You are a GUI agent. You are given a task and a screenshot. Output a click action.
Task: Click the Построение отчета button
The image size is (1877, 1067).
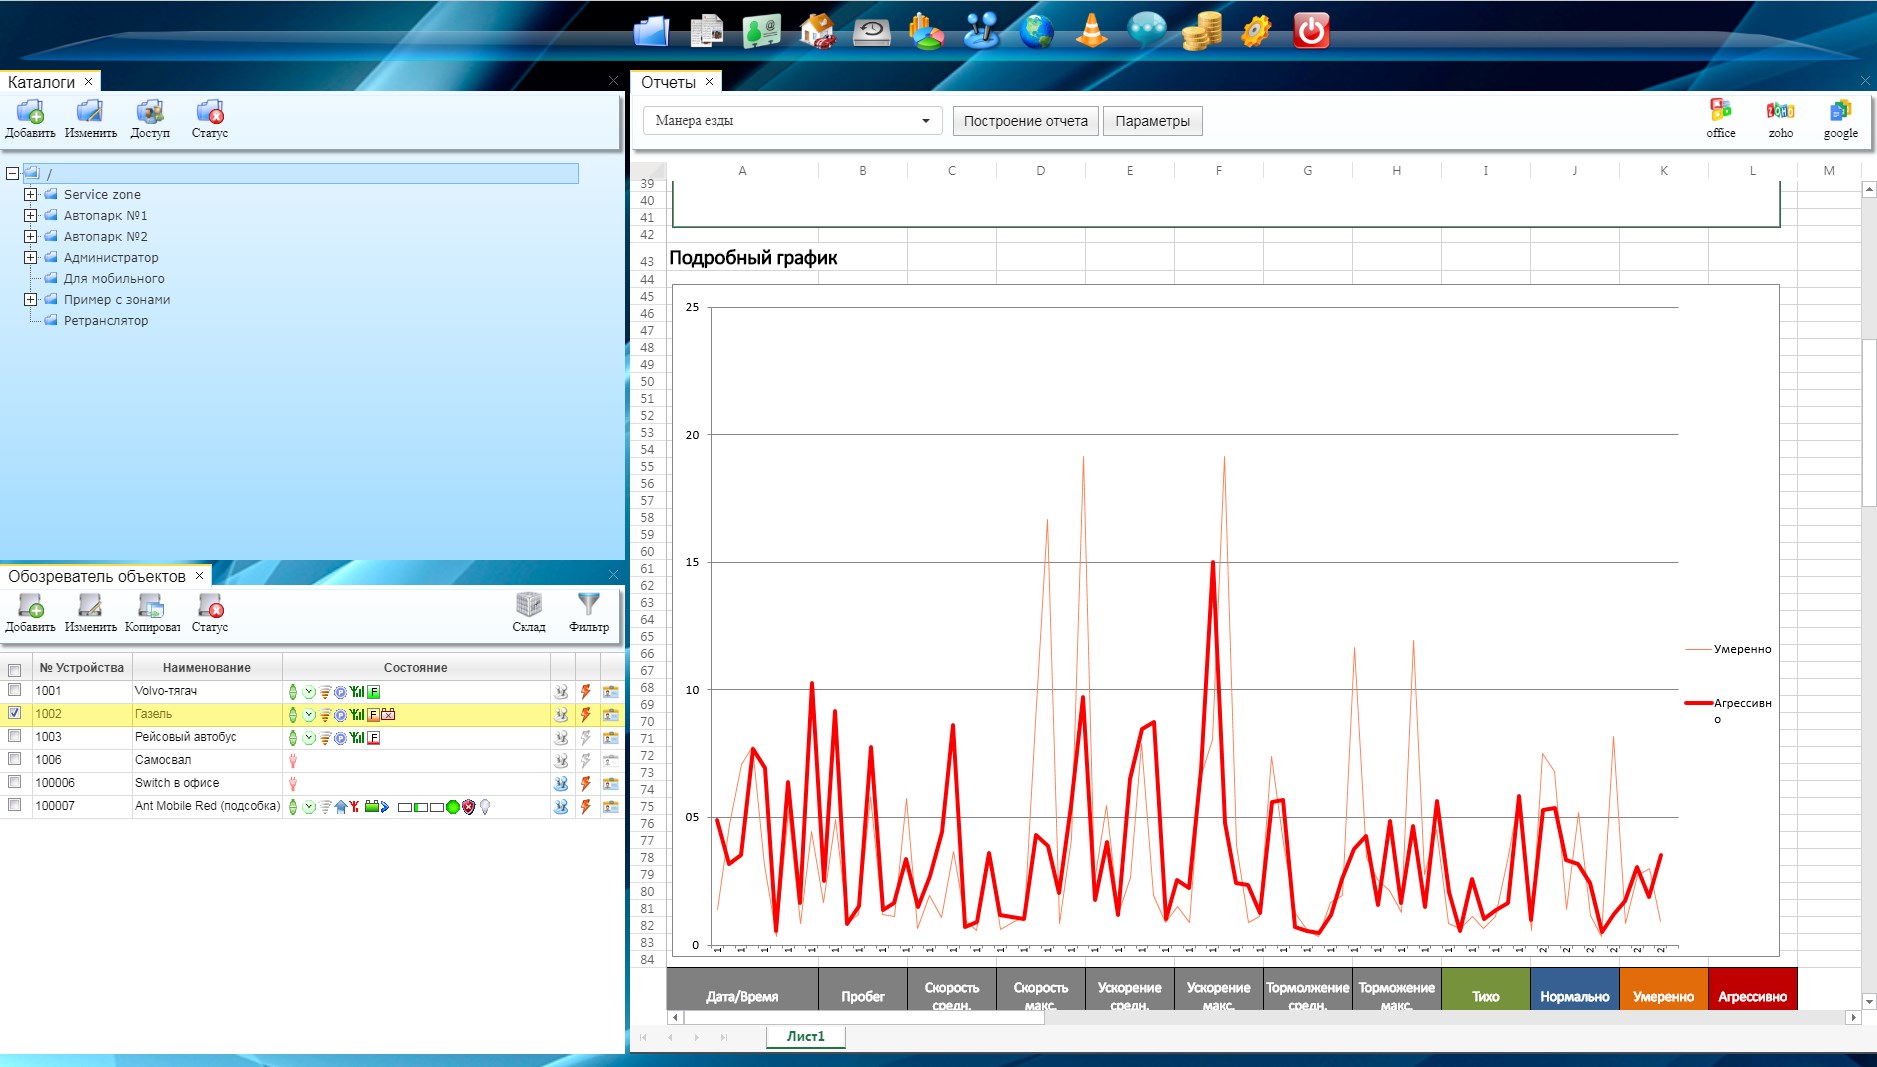pos(1025,121)
